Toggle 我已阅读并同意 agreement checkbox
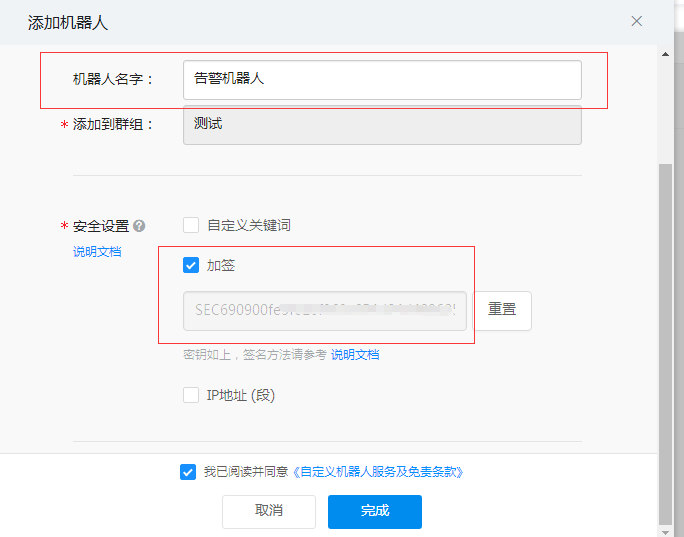This screenshot has width=684, height=537. [188, 472]
